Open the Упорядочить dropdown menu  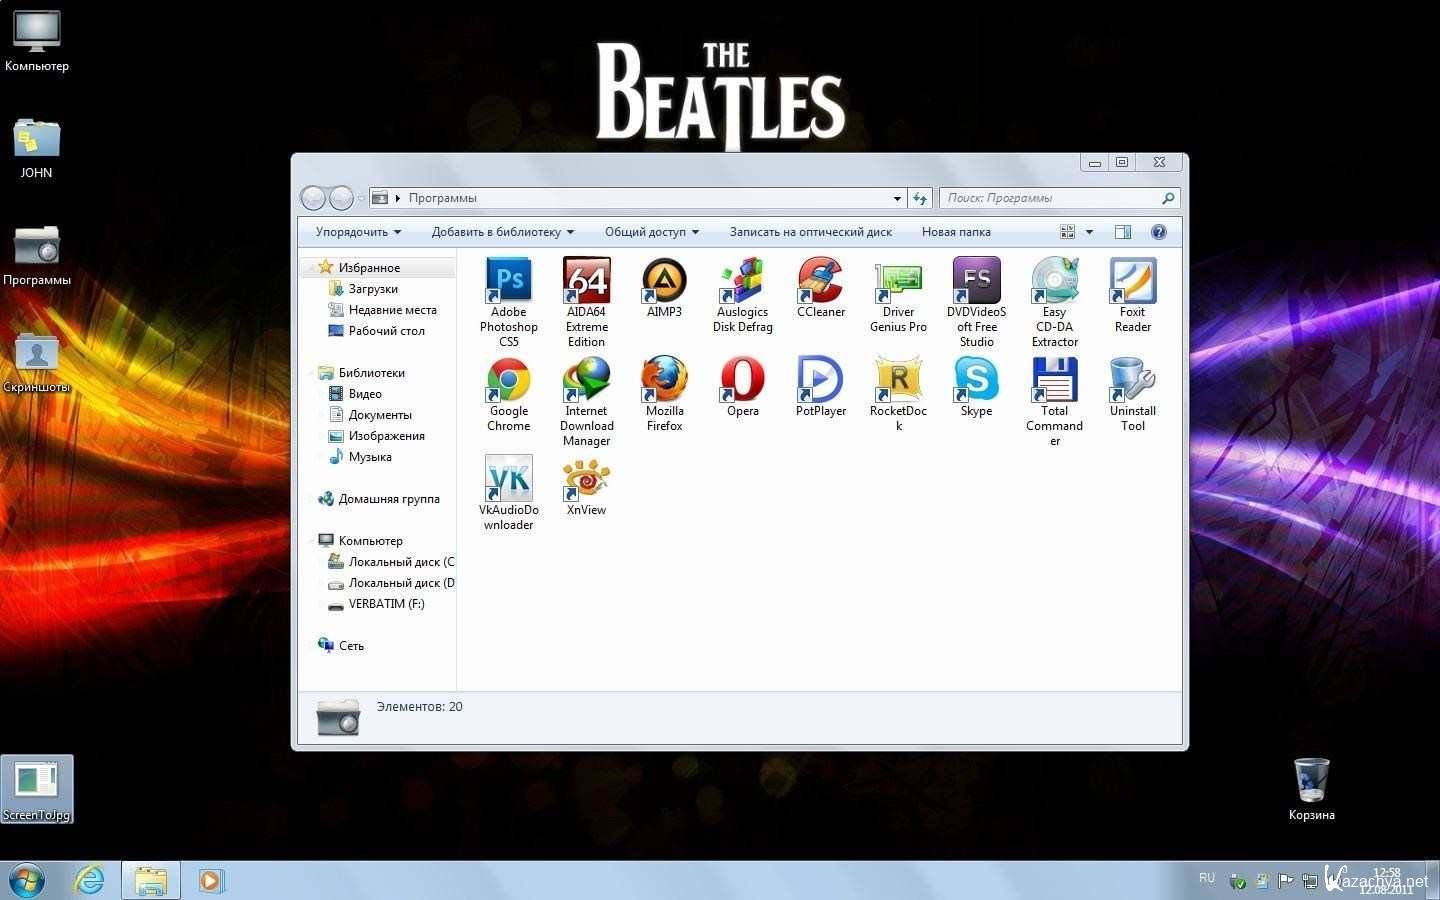pyautogui.click(x=358, y=232)
